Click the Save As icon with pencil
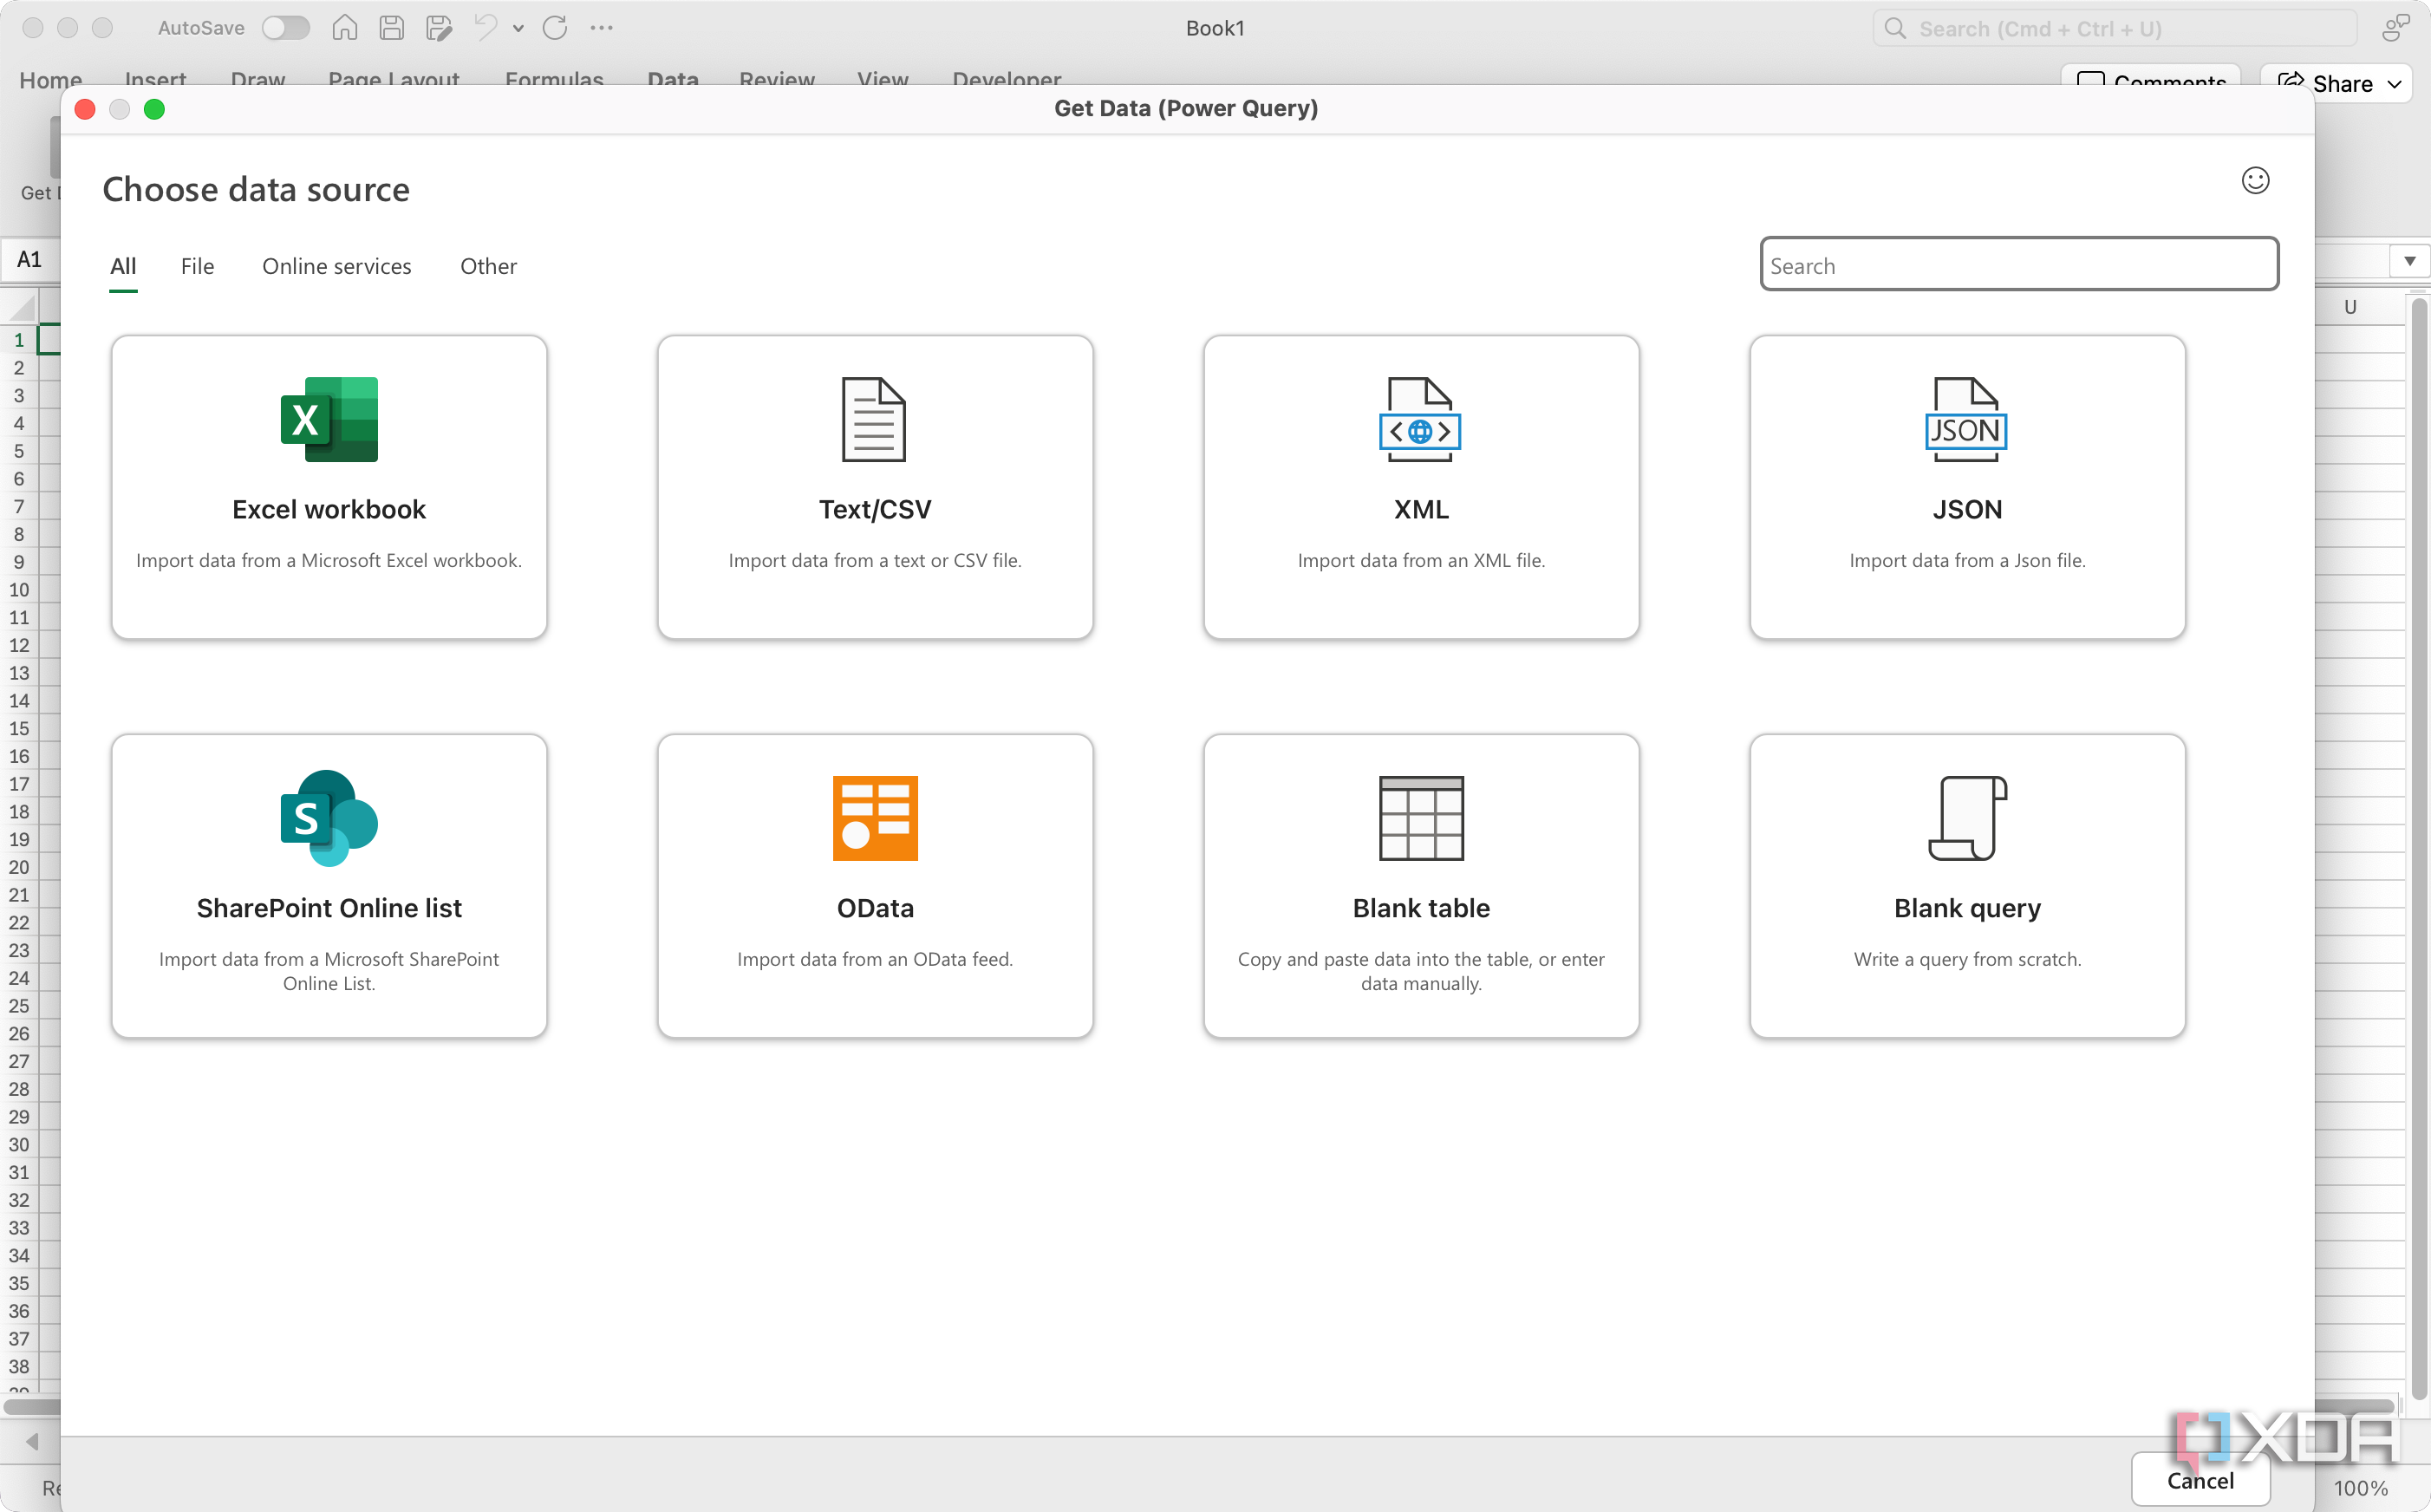Viewport: 2431px width, 1512px height. [x=438, y=28]
